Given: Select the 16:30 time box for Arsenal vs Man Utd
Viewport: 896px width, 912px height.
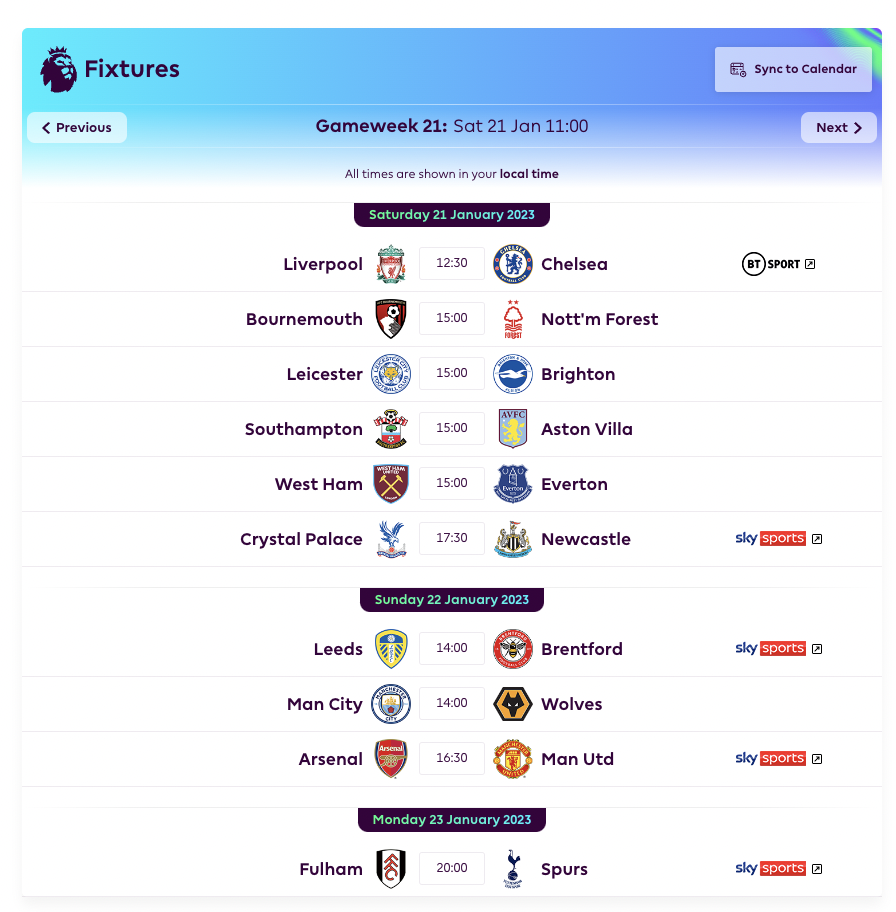Looking at the screenshot, I should pos(451,758).
